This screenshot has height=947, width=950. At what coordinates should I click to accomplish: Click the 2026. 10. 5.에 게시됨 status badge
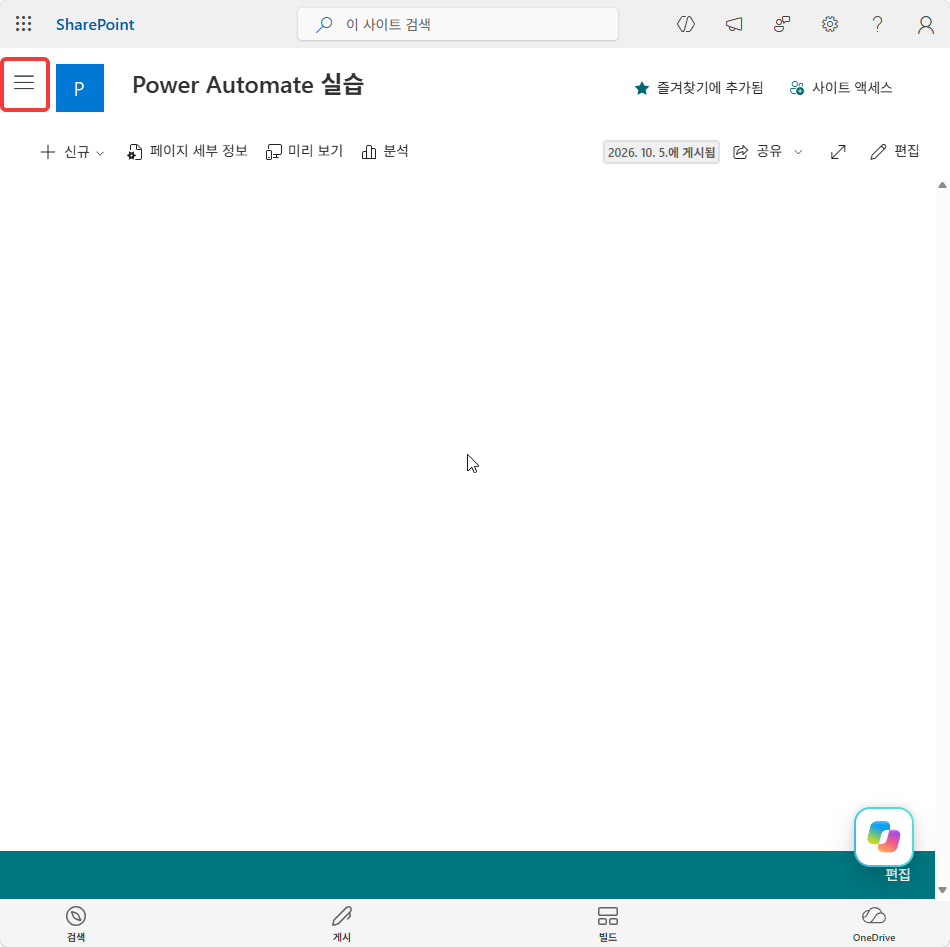click(661, 152)
